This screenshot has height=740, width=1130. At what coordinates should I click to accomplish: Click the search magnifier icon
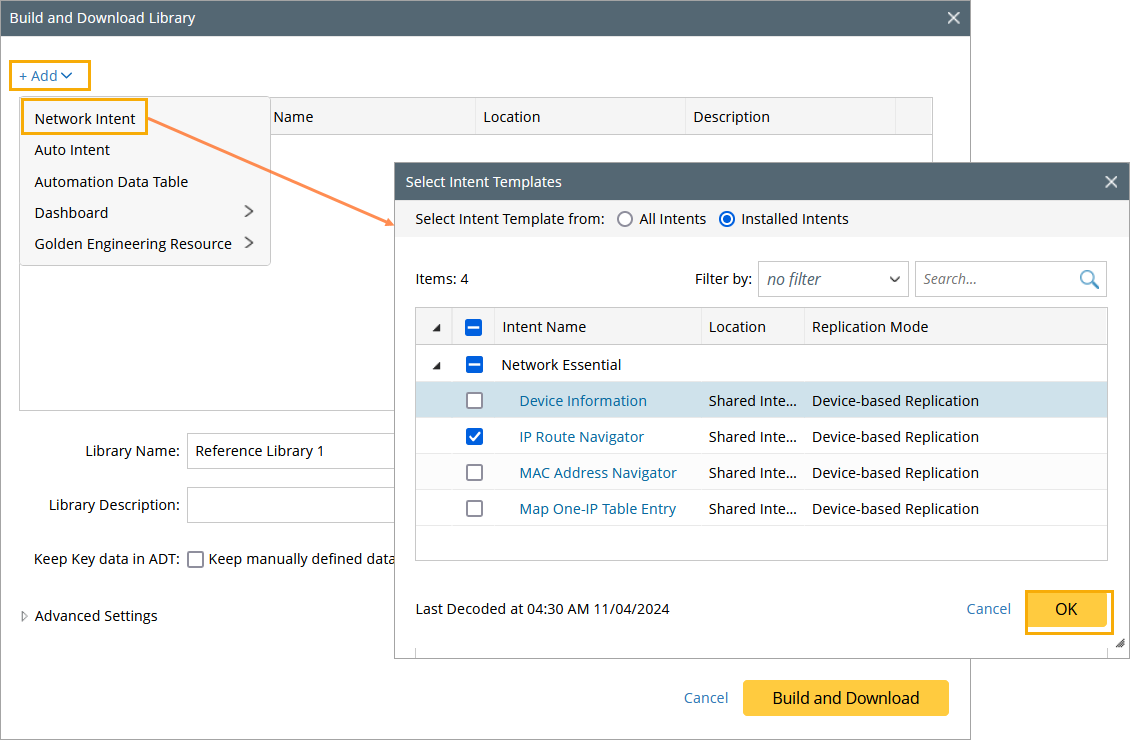pyautogui.click(x=1089, y=279)
